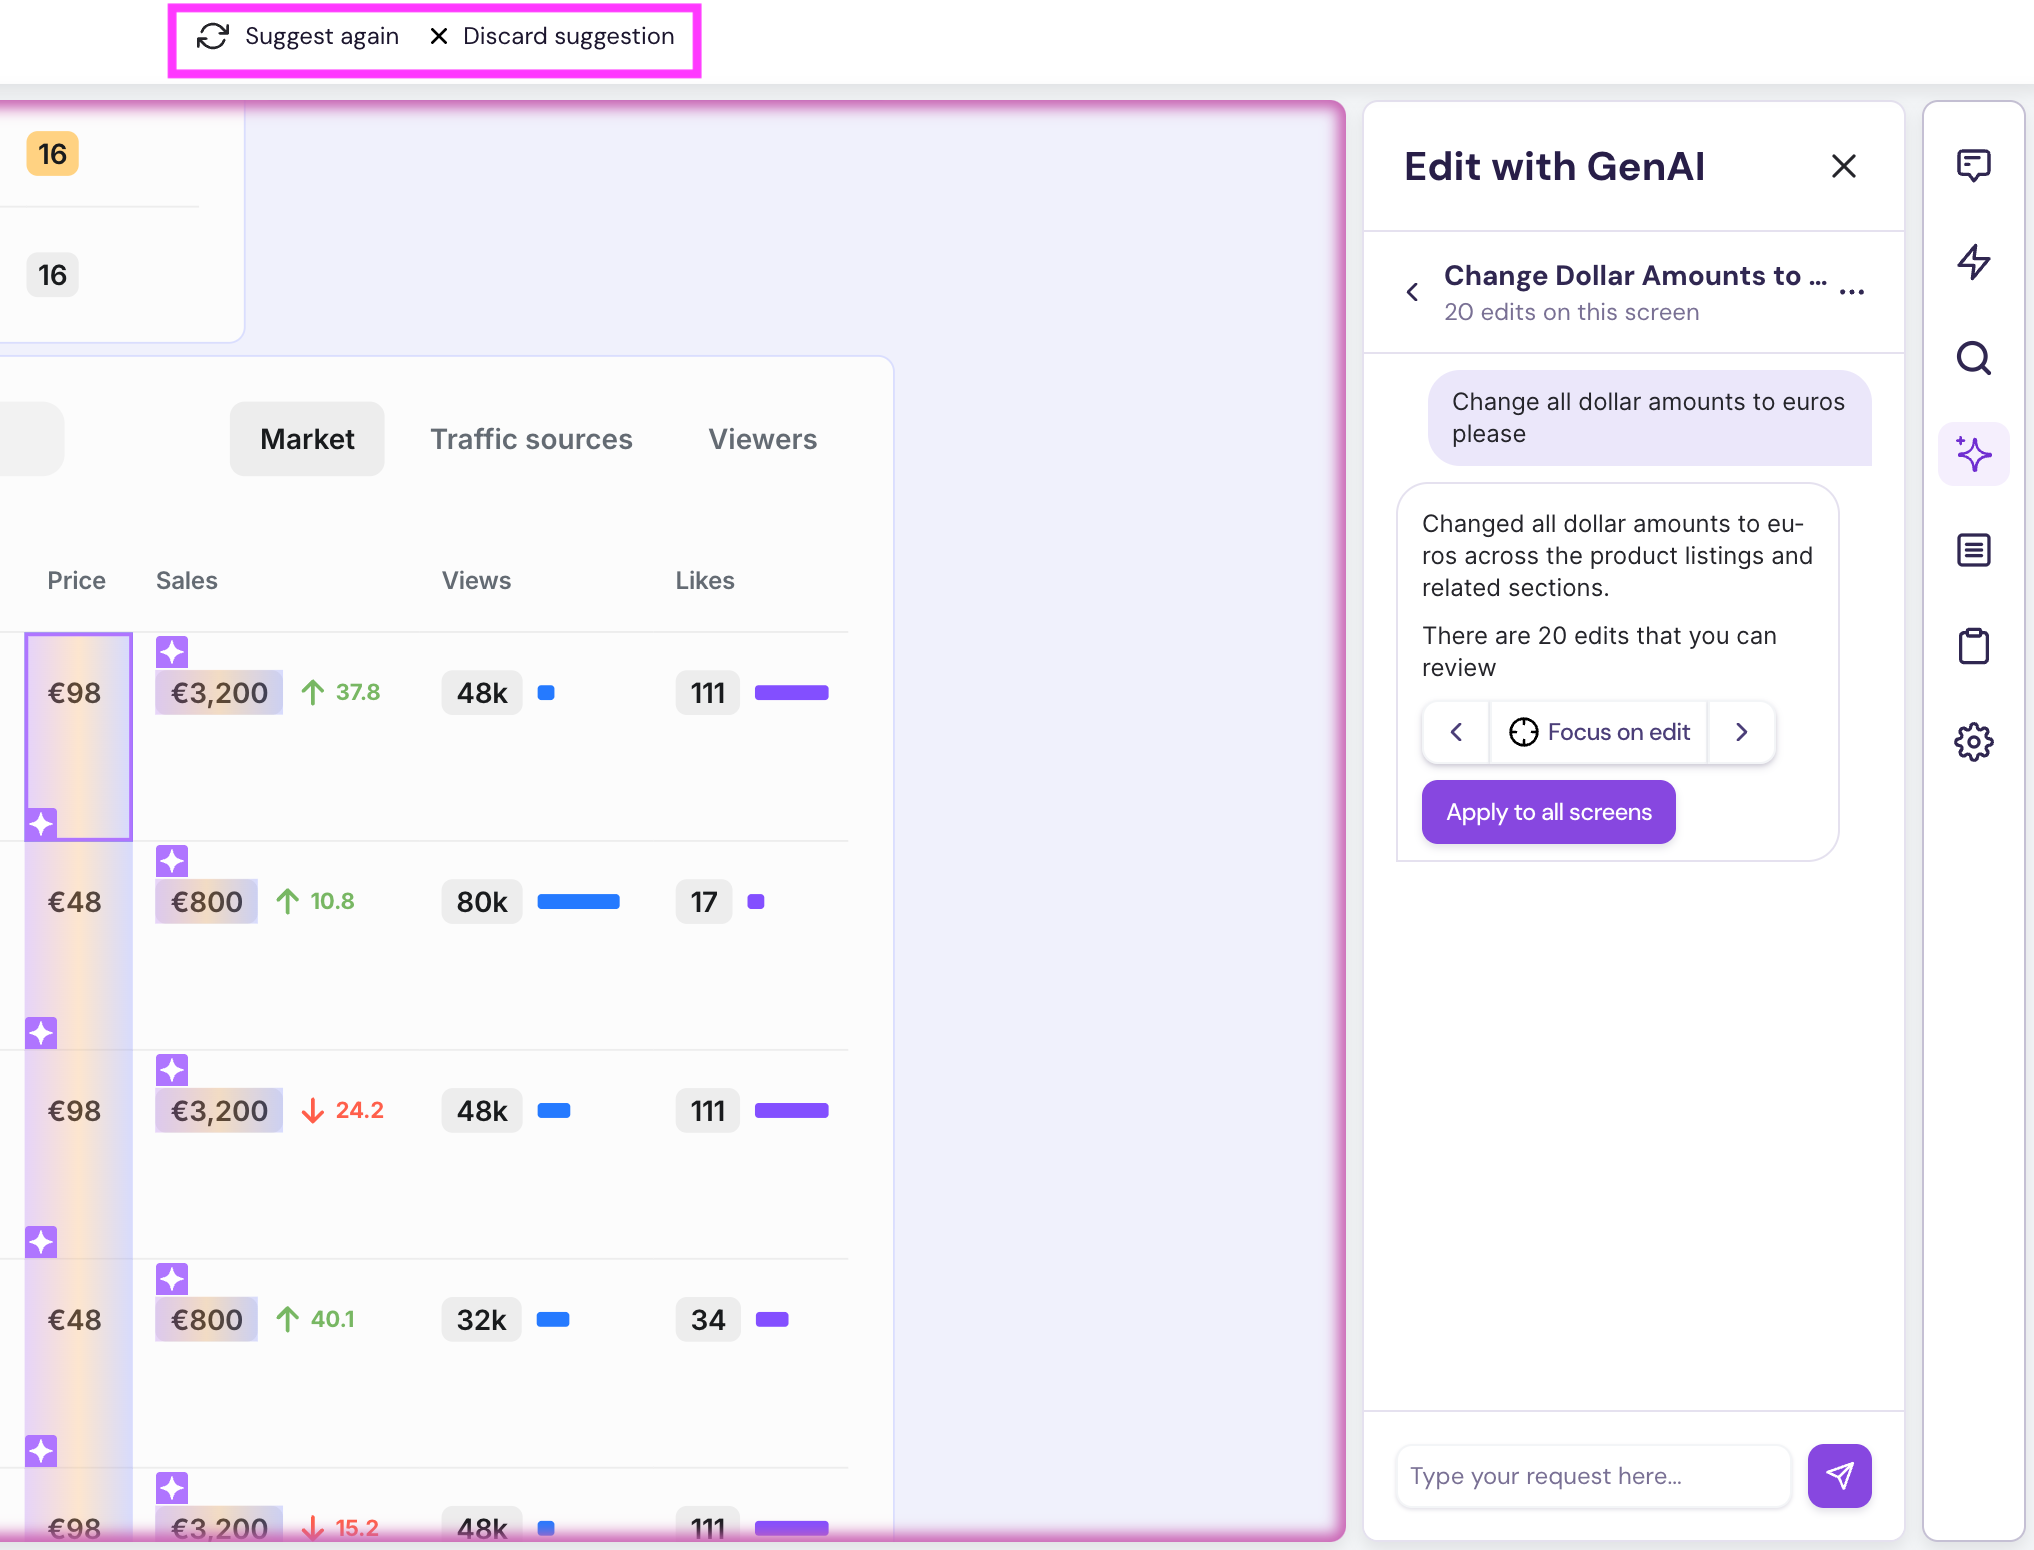This screenshot has width=2034, height=1550.
Task: Click the sparkle marker above €800 with 10.8
Action: tap(172, 861)
